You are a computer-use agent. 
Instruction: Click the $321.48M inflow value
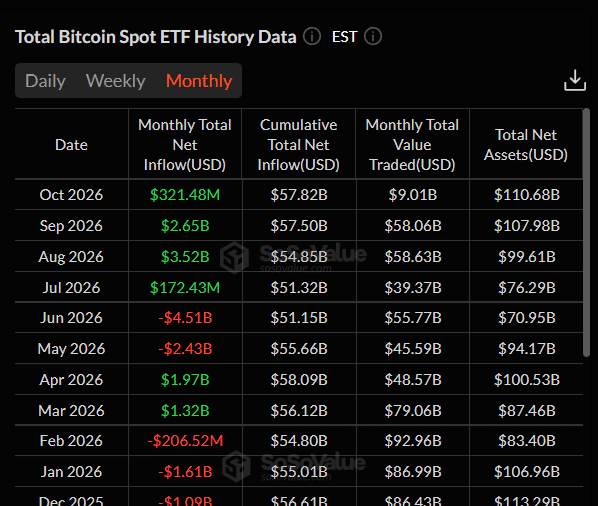[x=185, y=195]
